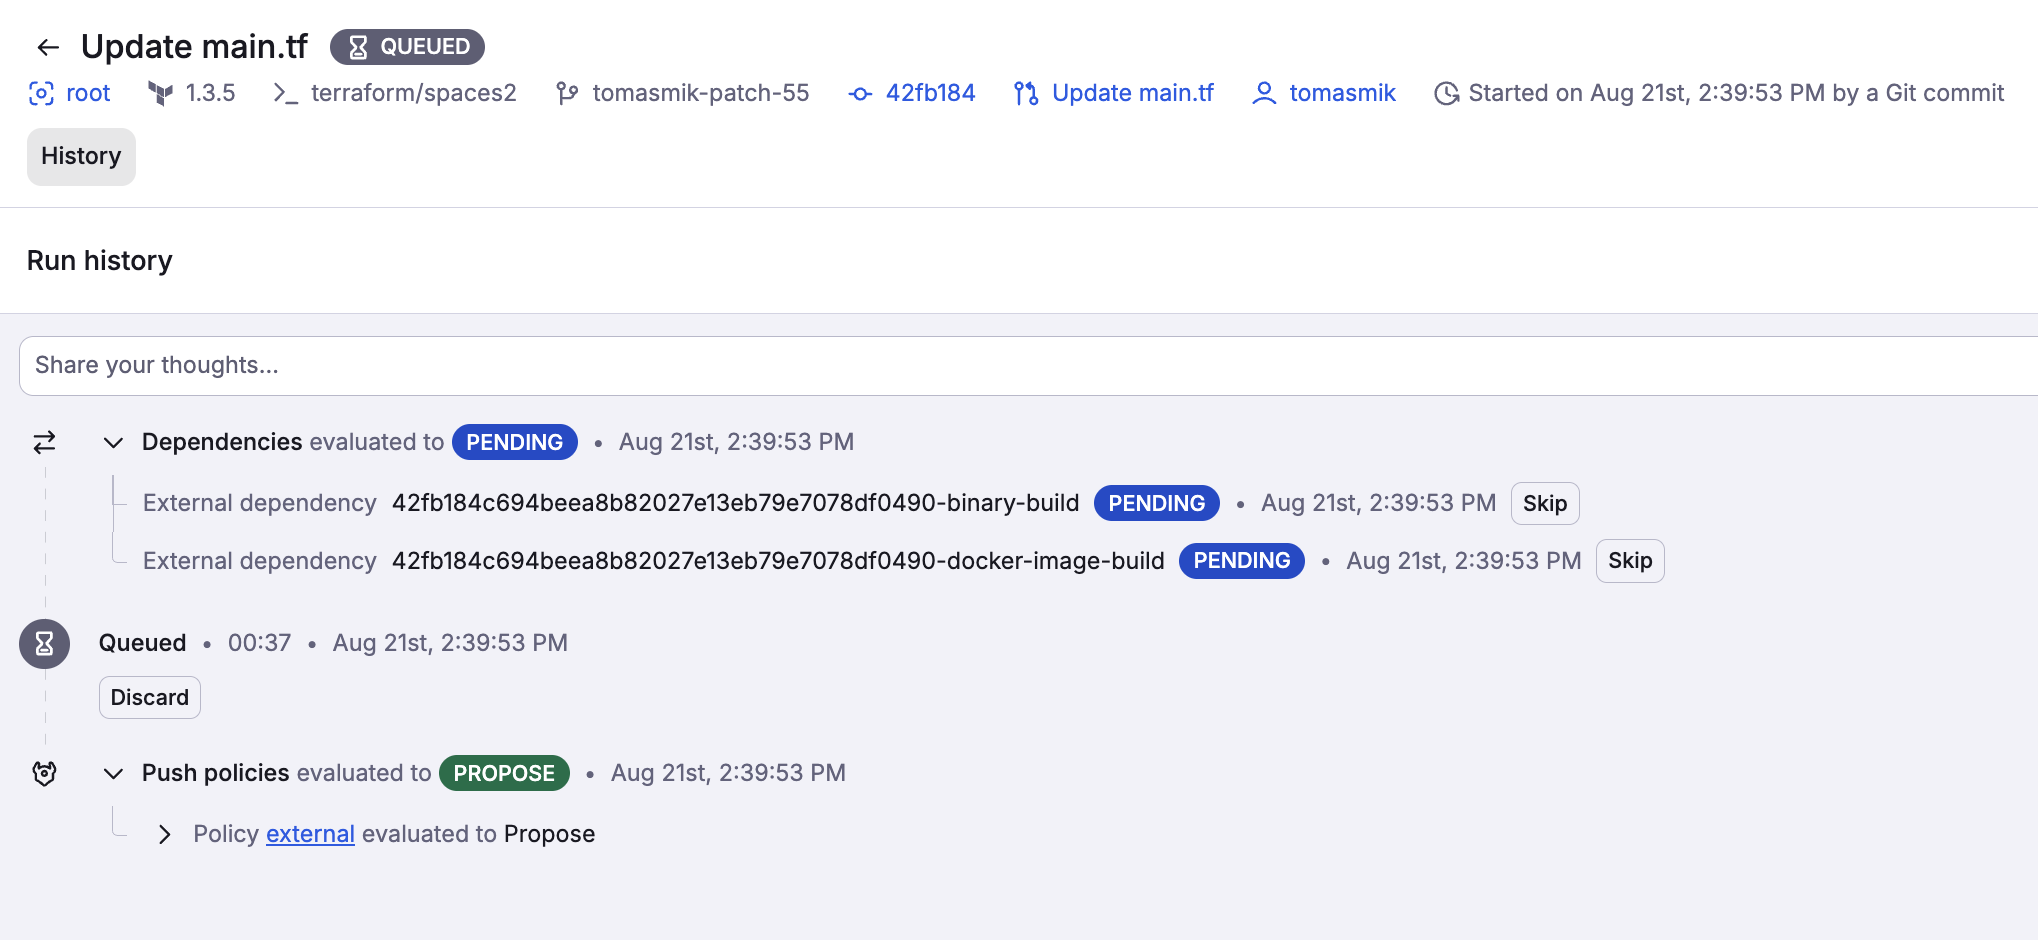Screen dimensions: 2038x940
Task: Open the external policy link
Action: point(309,833)
